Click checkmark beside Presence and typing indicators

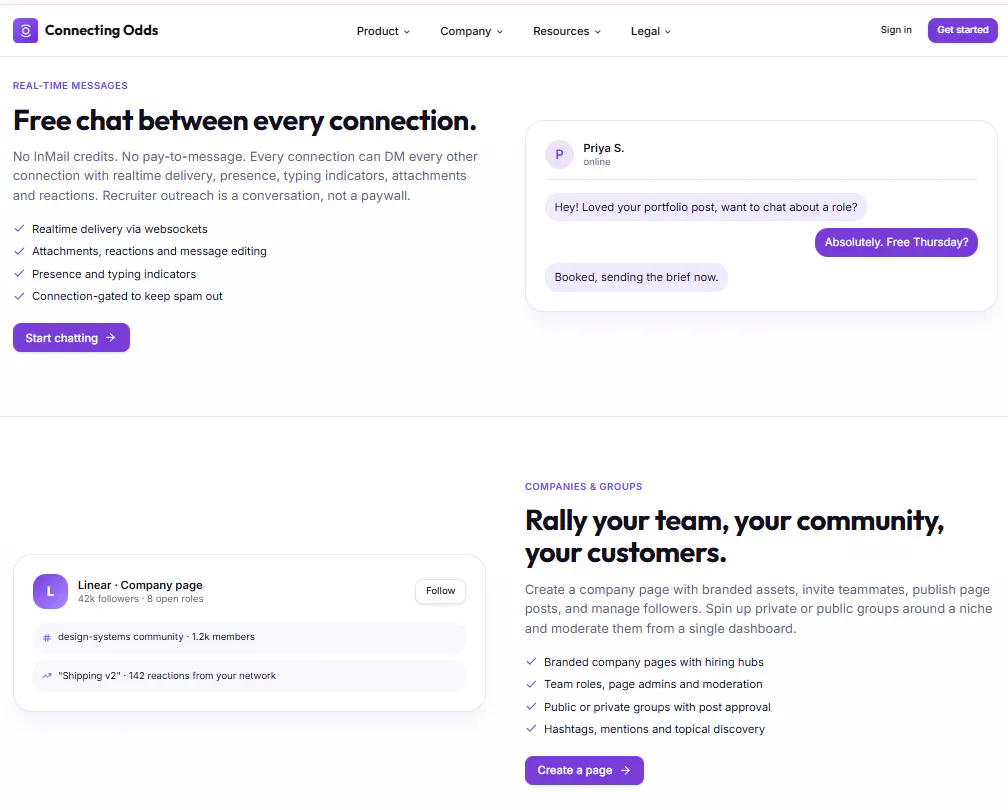click(19, 274)
